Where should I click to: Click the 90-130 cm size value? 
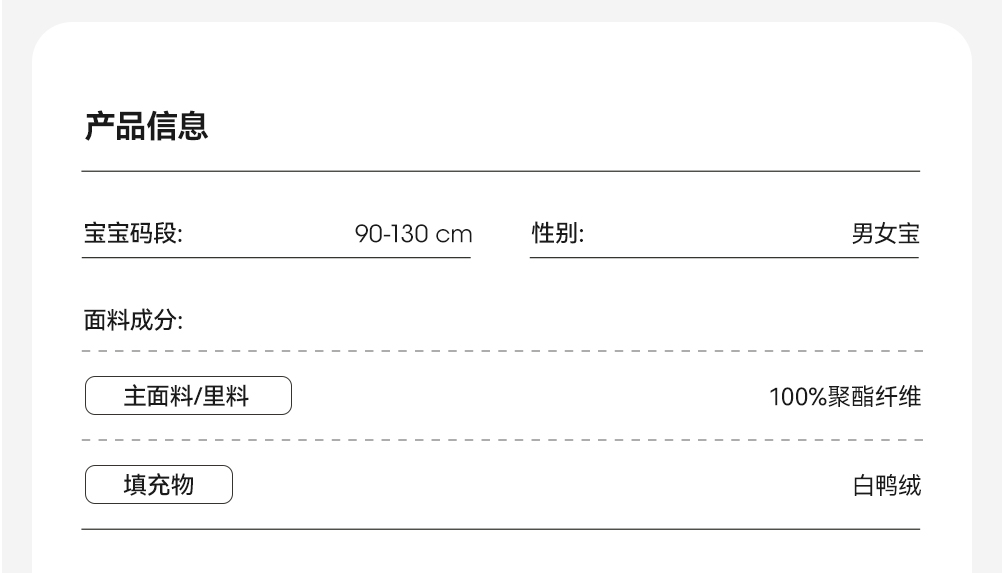(413, 235)
